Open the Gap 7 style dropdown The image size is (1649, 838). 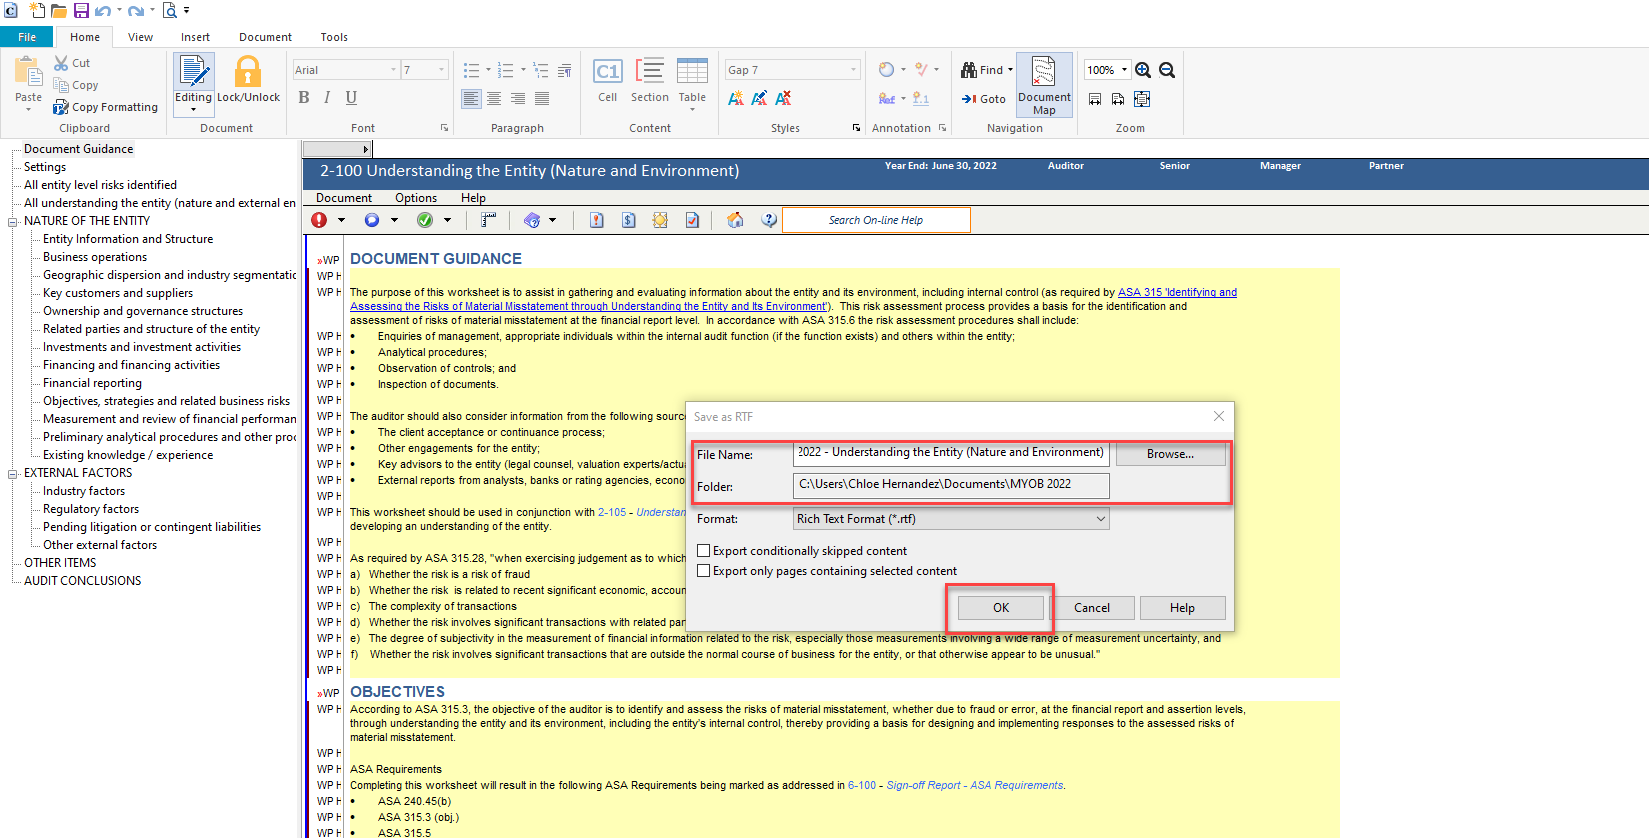click(x=853, y=70)
